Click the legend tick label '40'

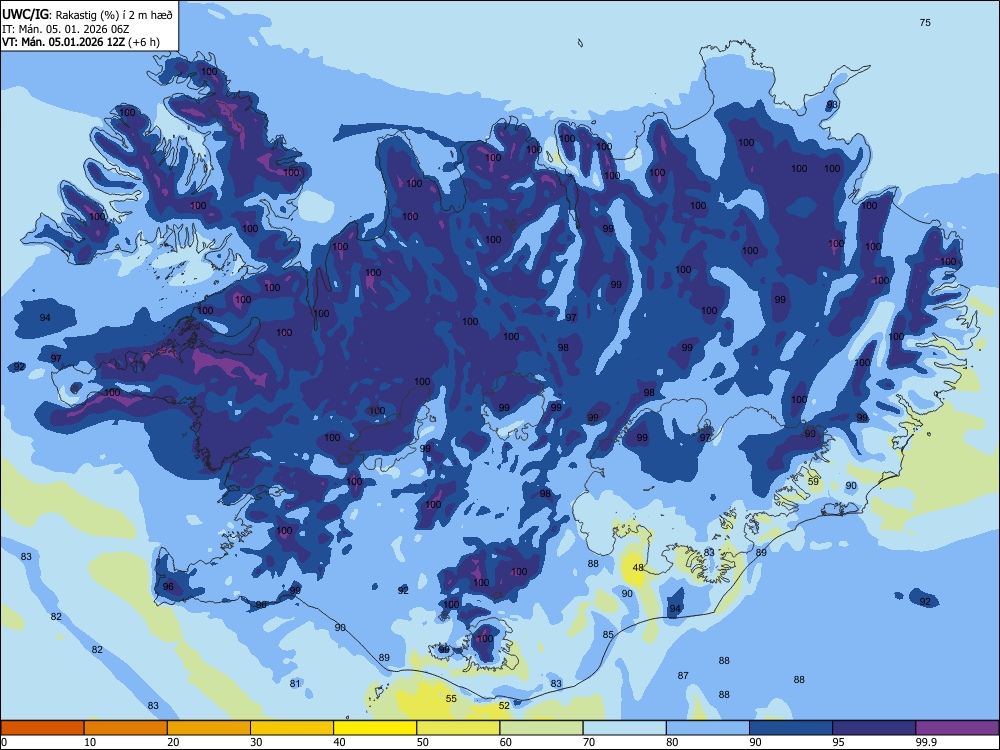339,742
